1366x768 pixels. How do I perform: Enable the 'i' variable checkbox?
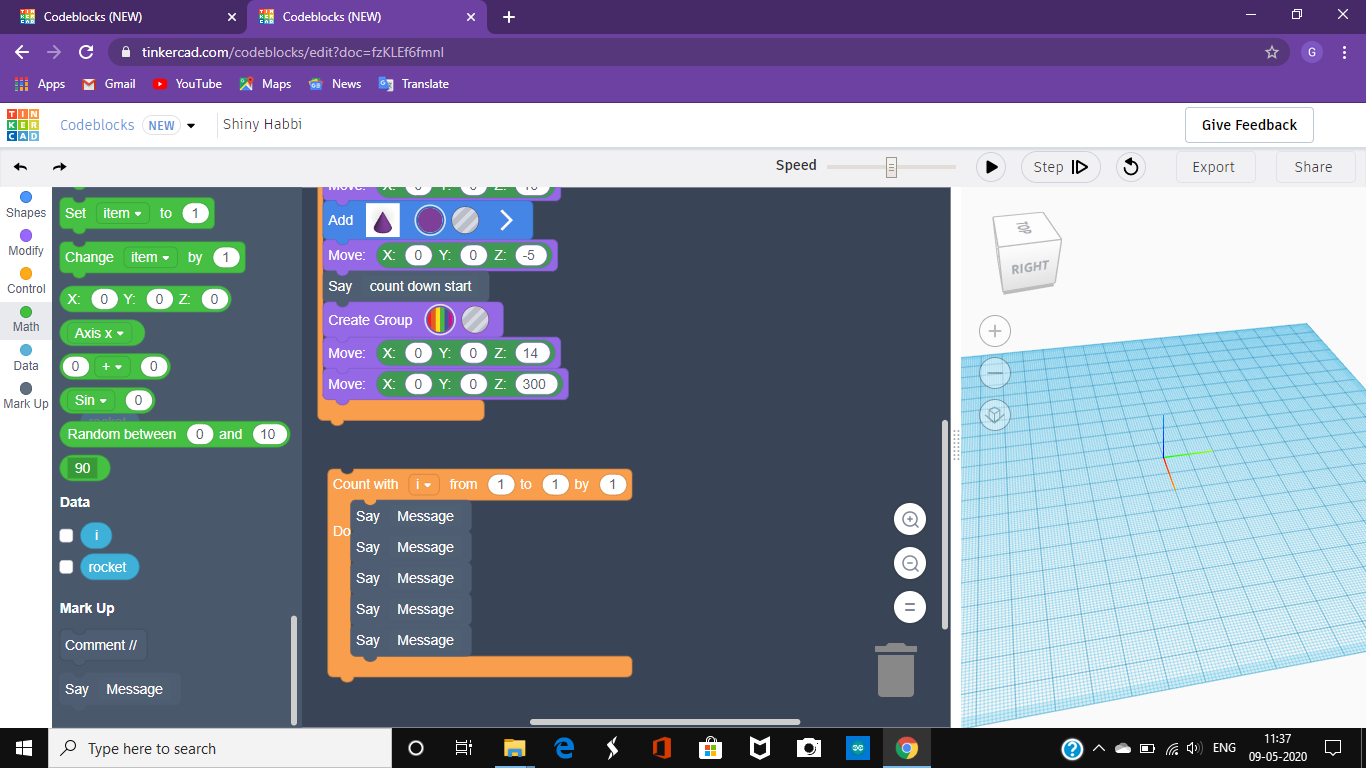tap(66, 535)
